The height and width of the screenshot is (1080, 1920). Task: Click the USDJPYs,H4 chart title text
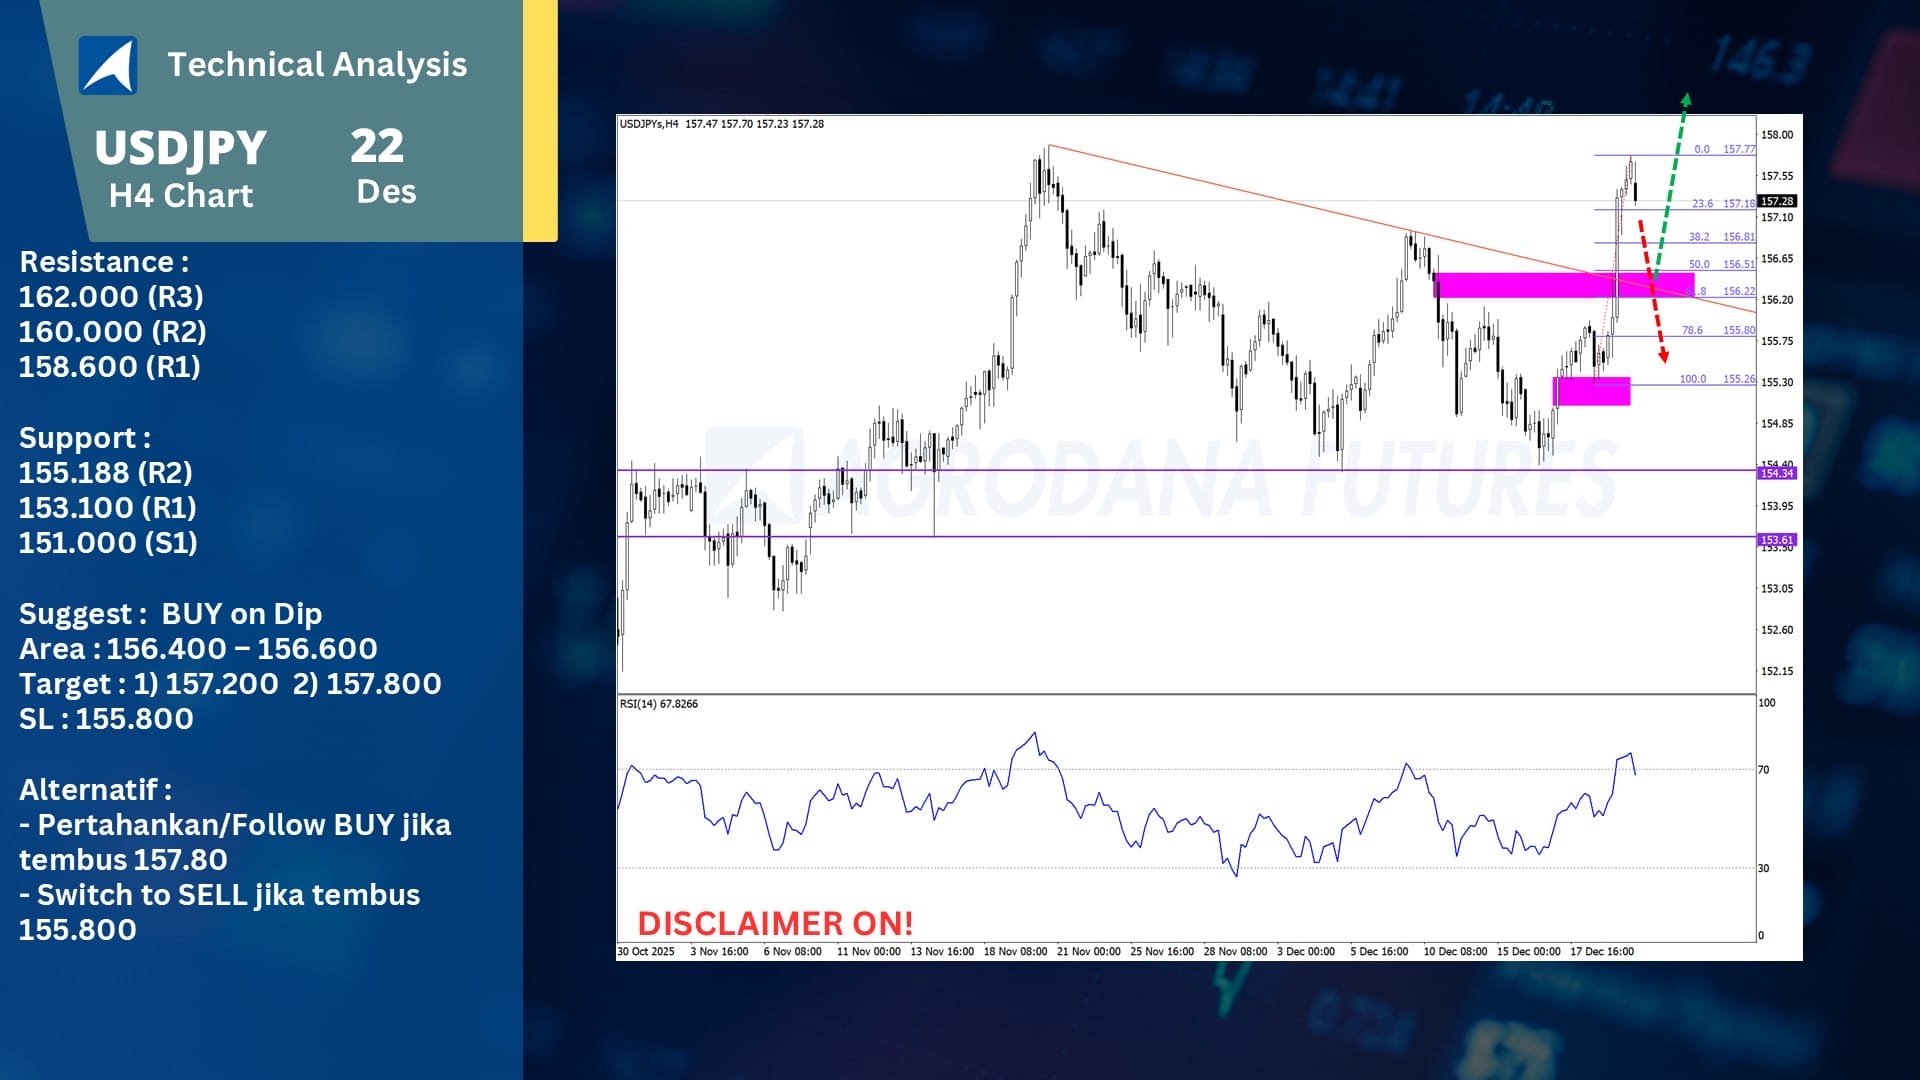tap(648, 124)
